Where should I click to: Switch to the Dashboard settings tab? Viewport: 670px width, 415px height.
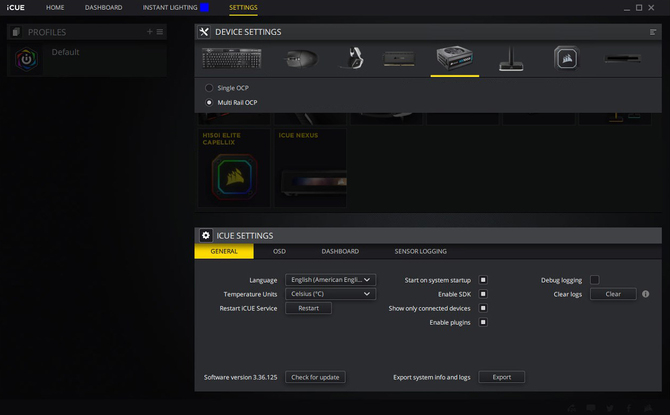(x=340, y=251)
